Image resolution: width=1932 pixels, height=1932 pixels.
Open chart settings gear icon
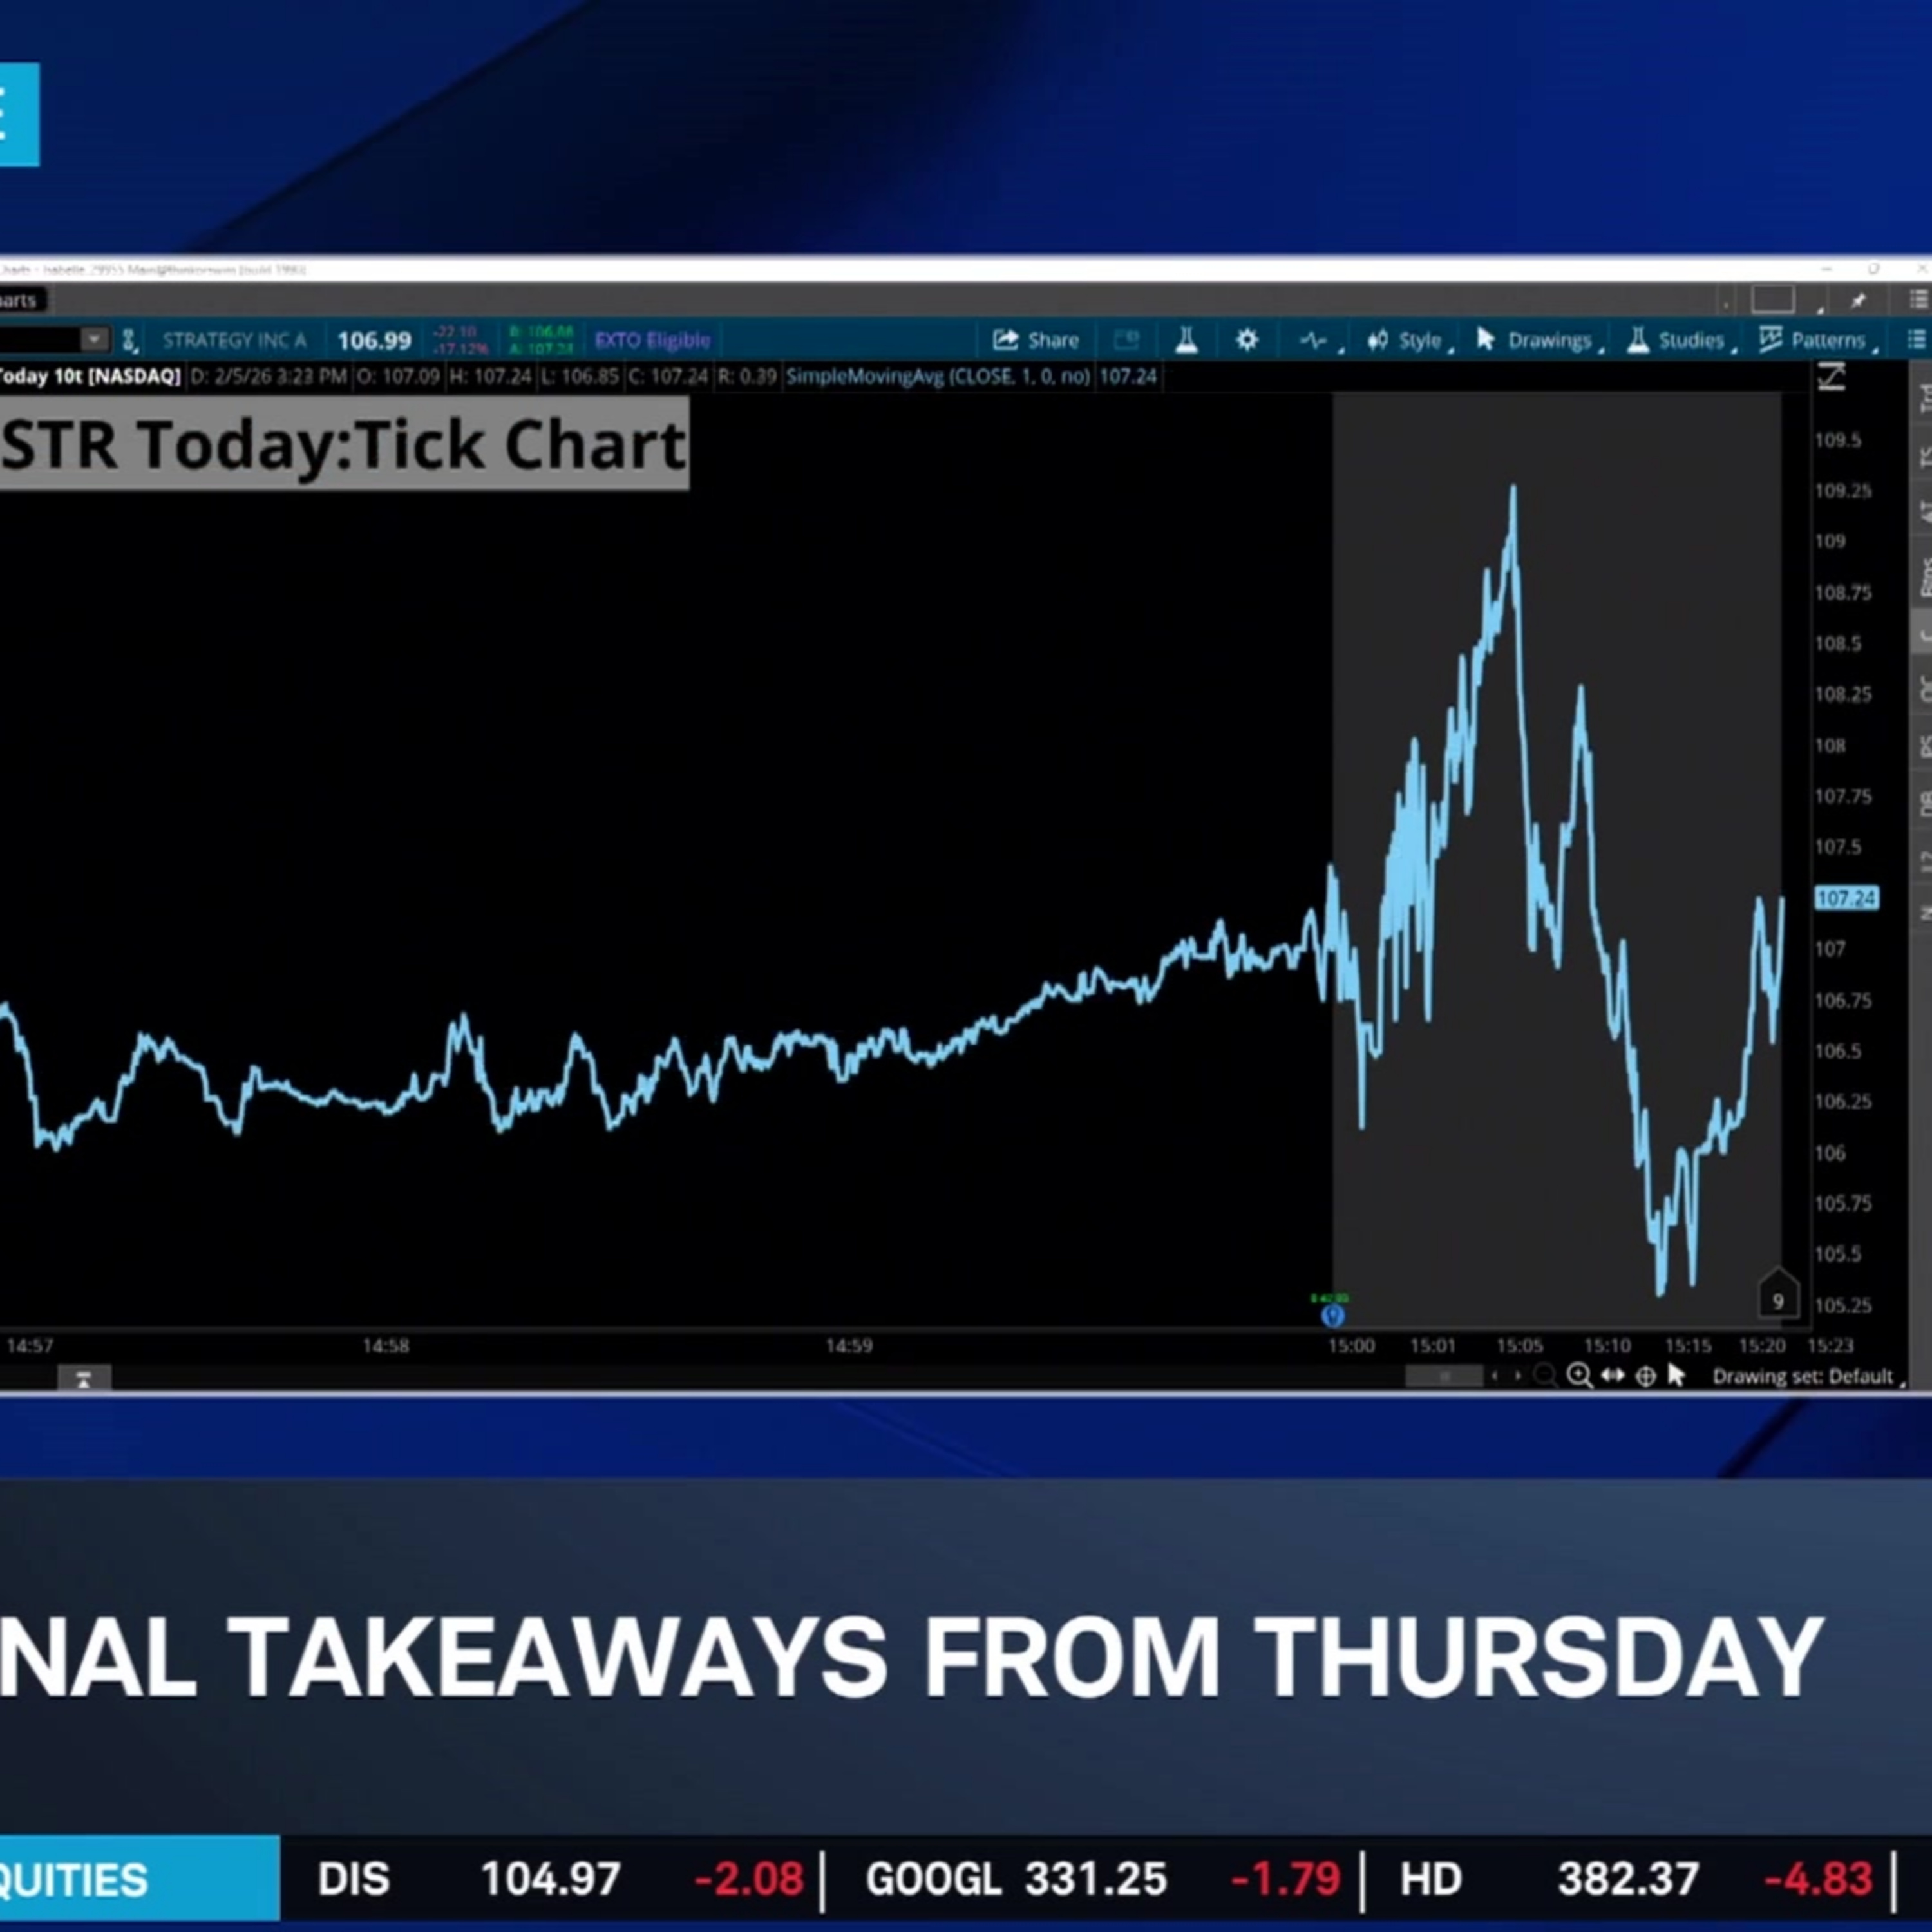[1246, 340]
